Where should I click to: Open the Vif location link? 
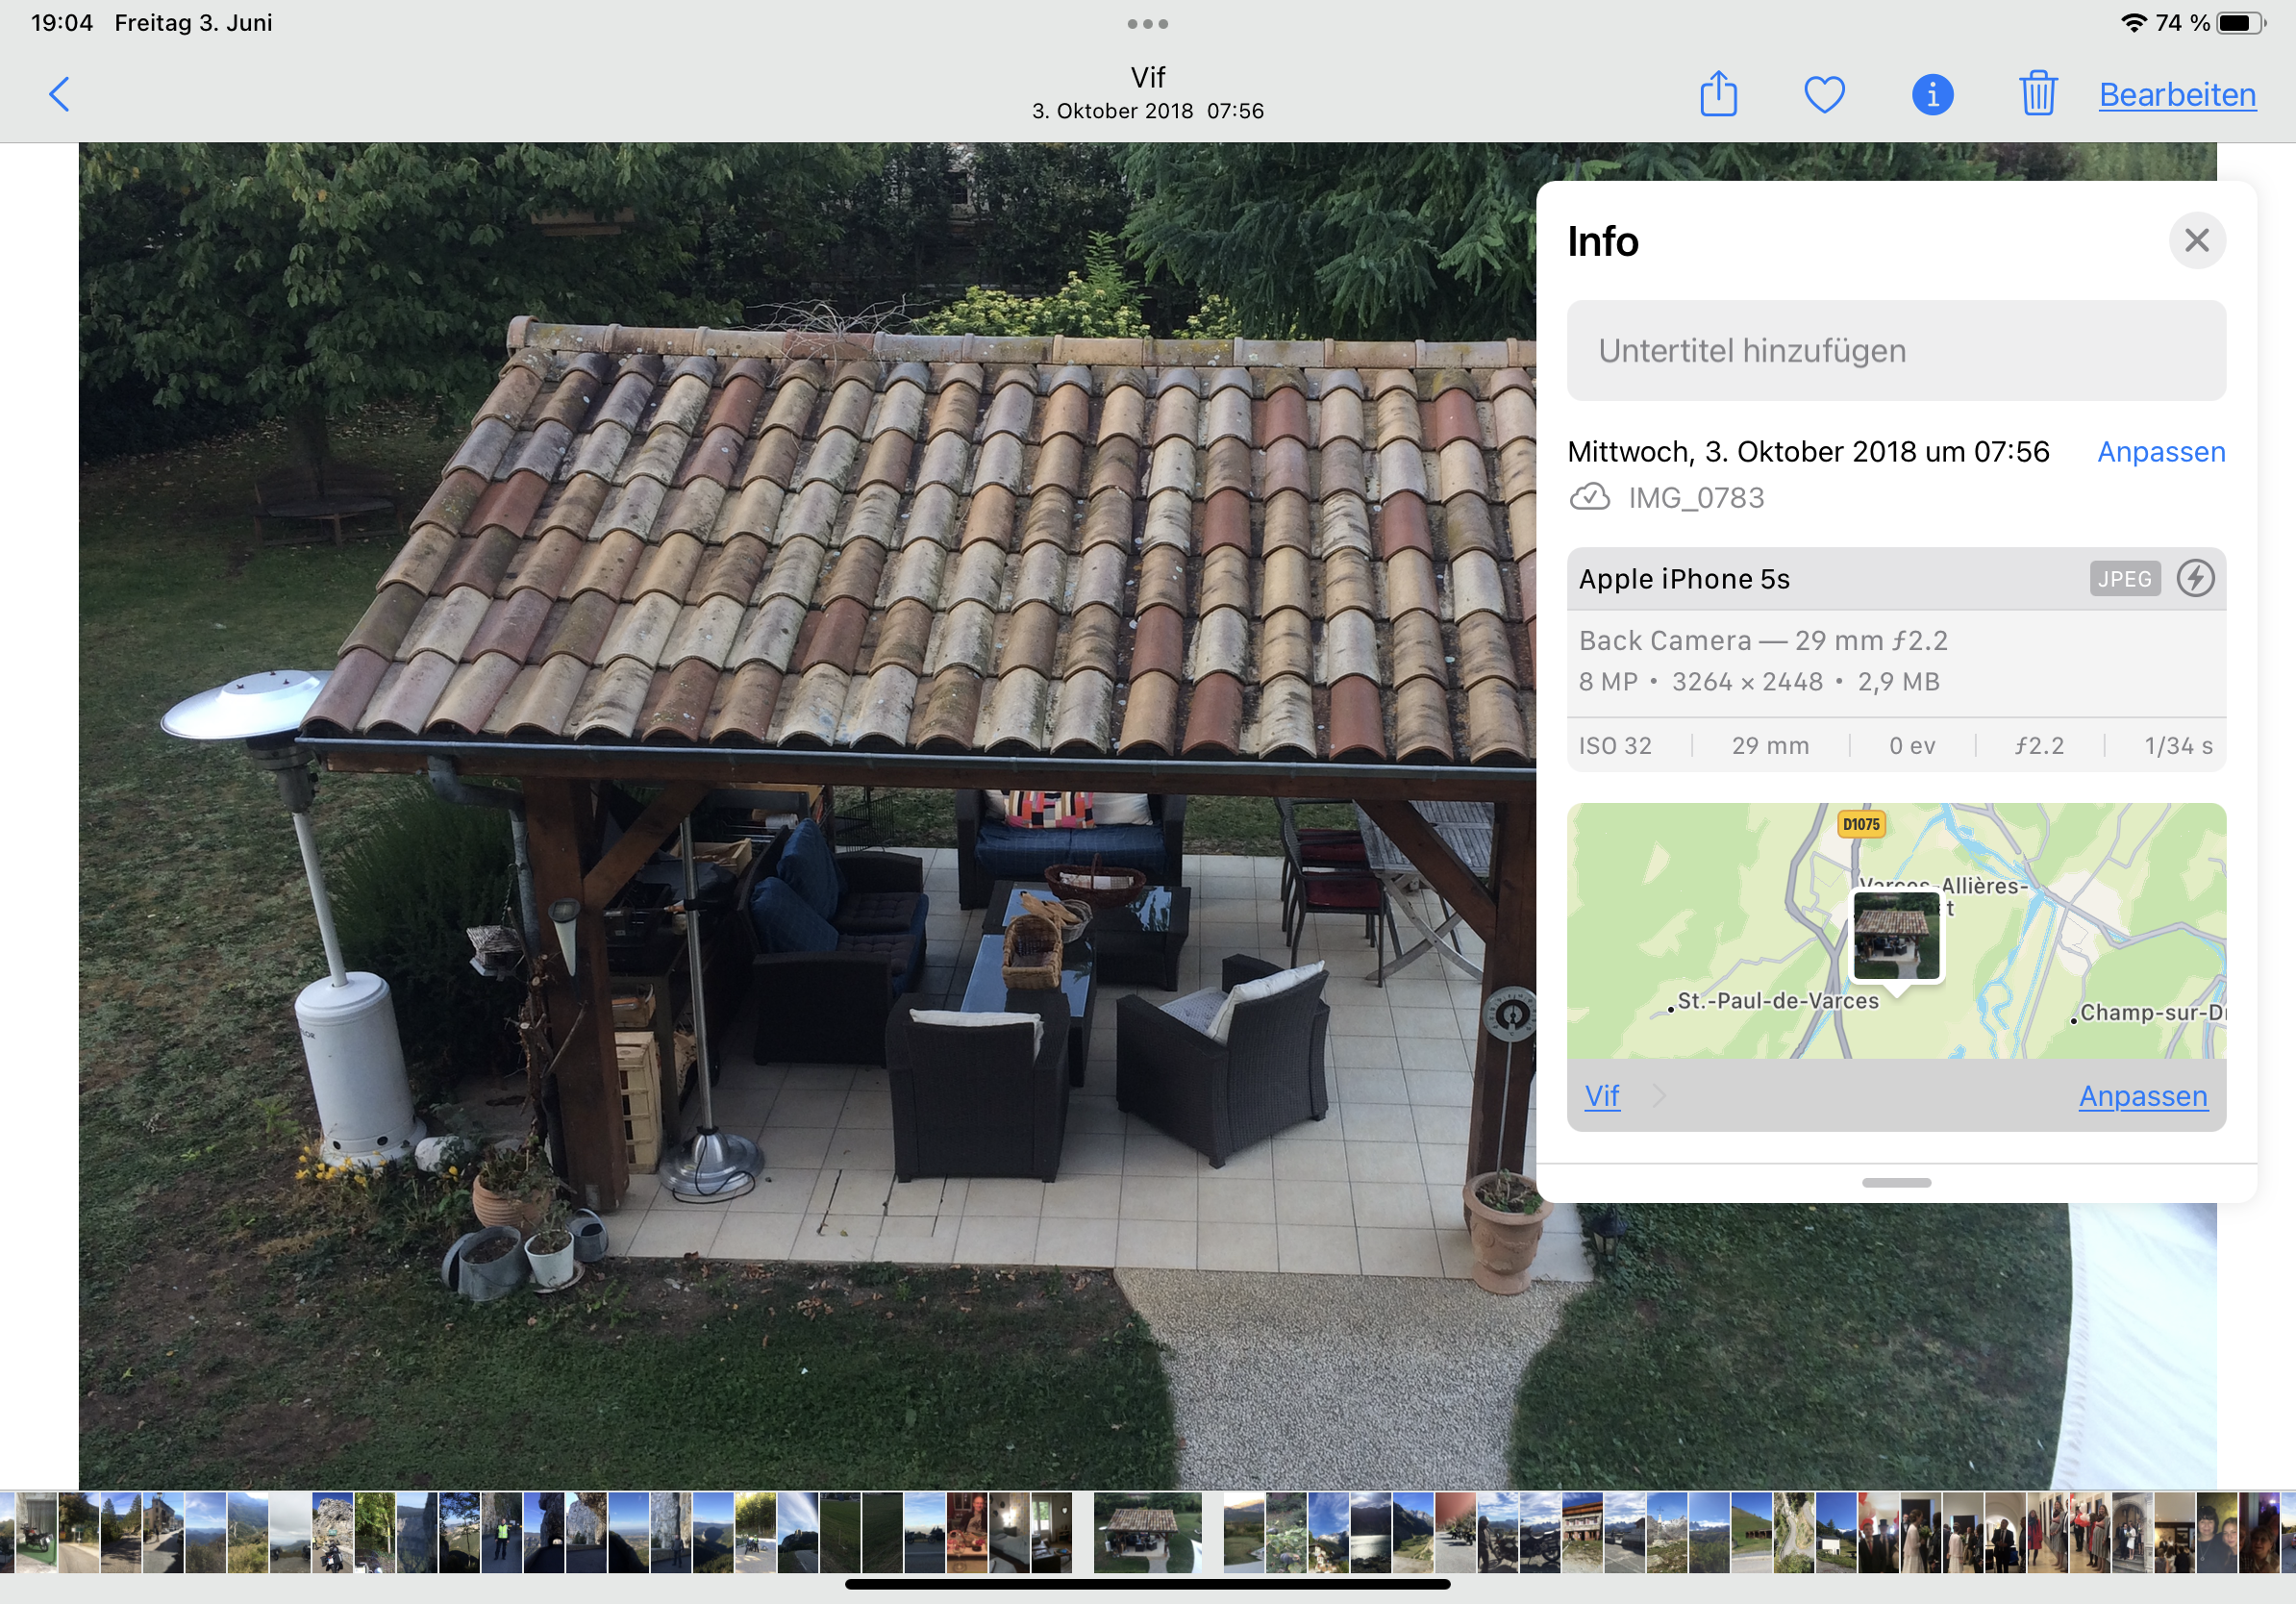pyautogui.click(x=1601, y=1096)
